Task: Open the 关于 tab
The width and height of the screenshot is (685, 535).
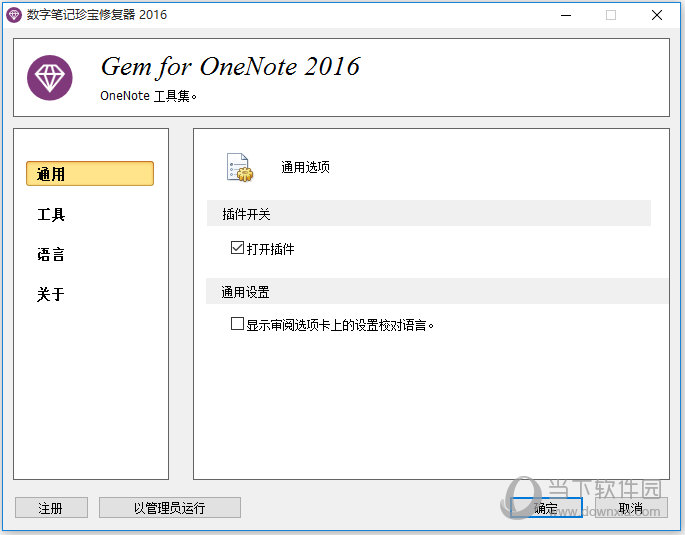Action: (x=51, y=294)
